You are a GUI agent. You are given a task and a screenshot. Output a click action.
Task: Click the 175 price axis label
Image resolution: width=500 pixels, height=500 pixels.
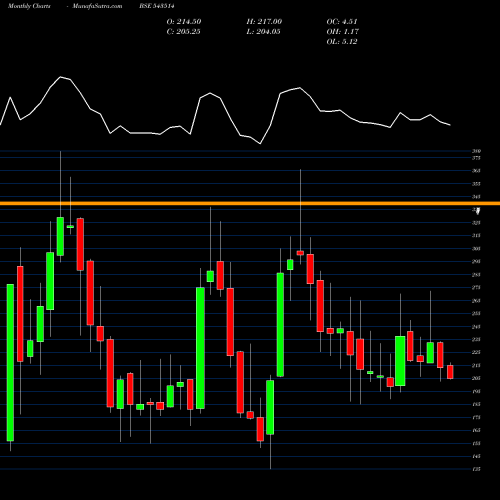[x=476, y=417]
